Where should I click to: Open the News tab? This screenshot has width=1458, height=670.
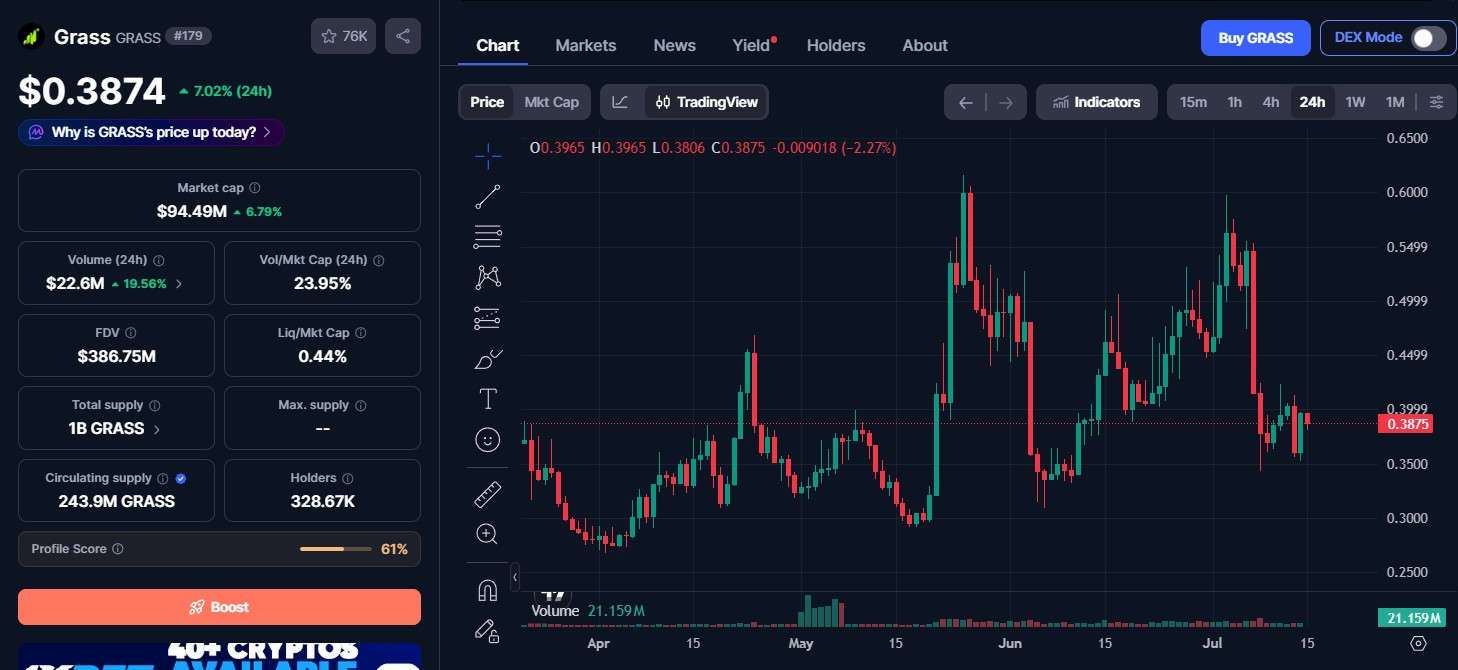point(675,45)
